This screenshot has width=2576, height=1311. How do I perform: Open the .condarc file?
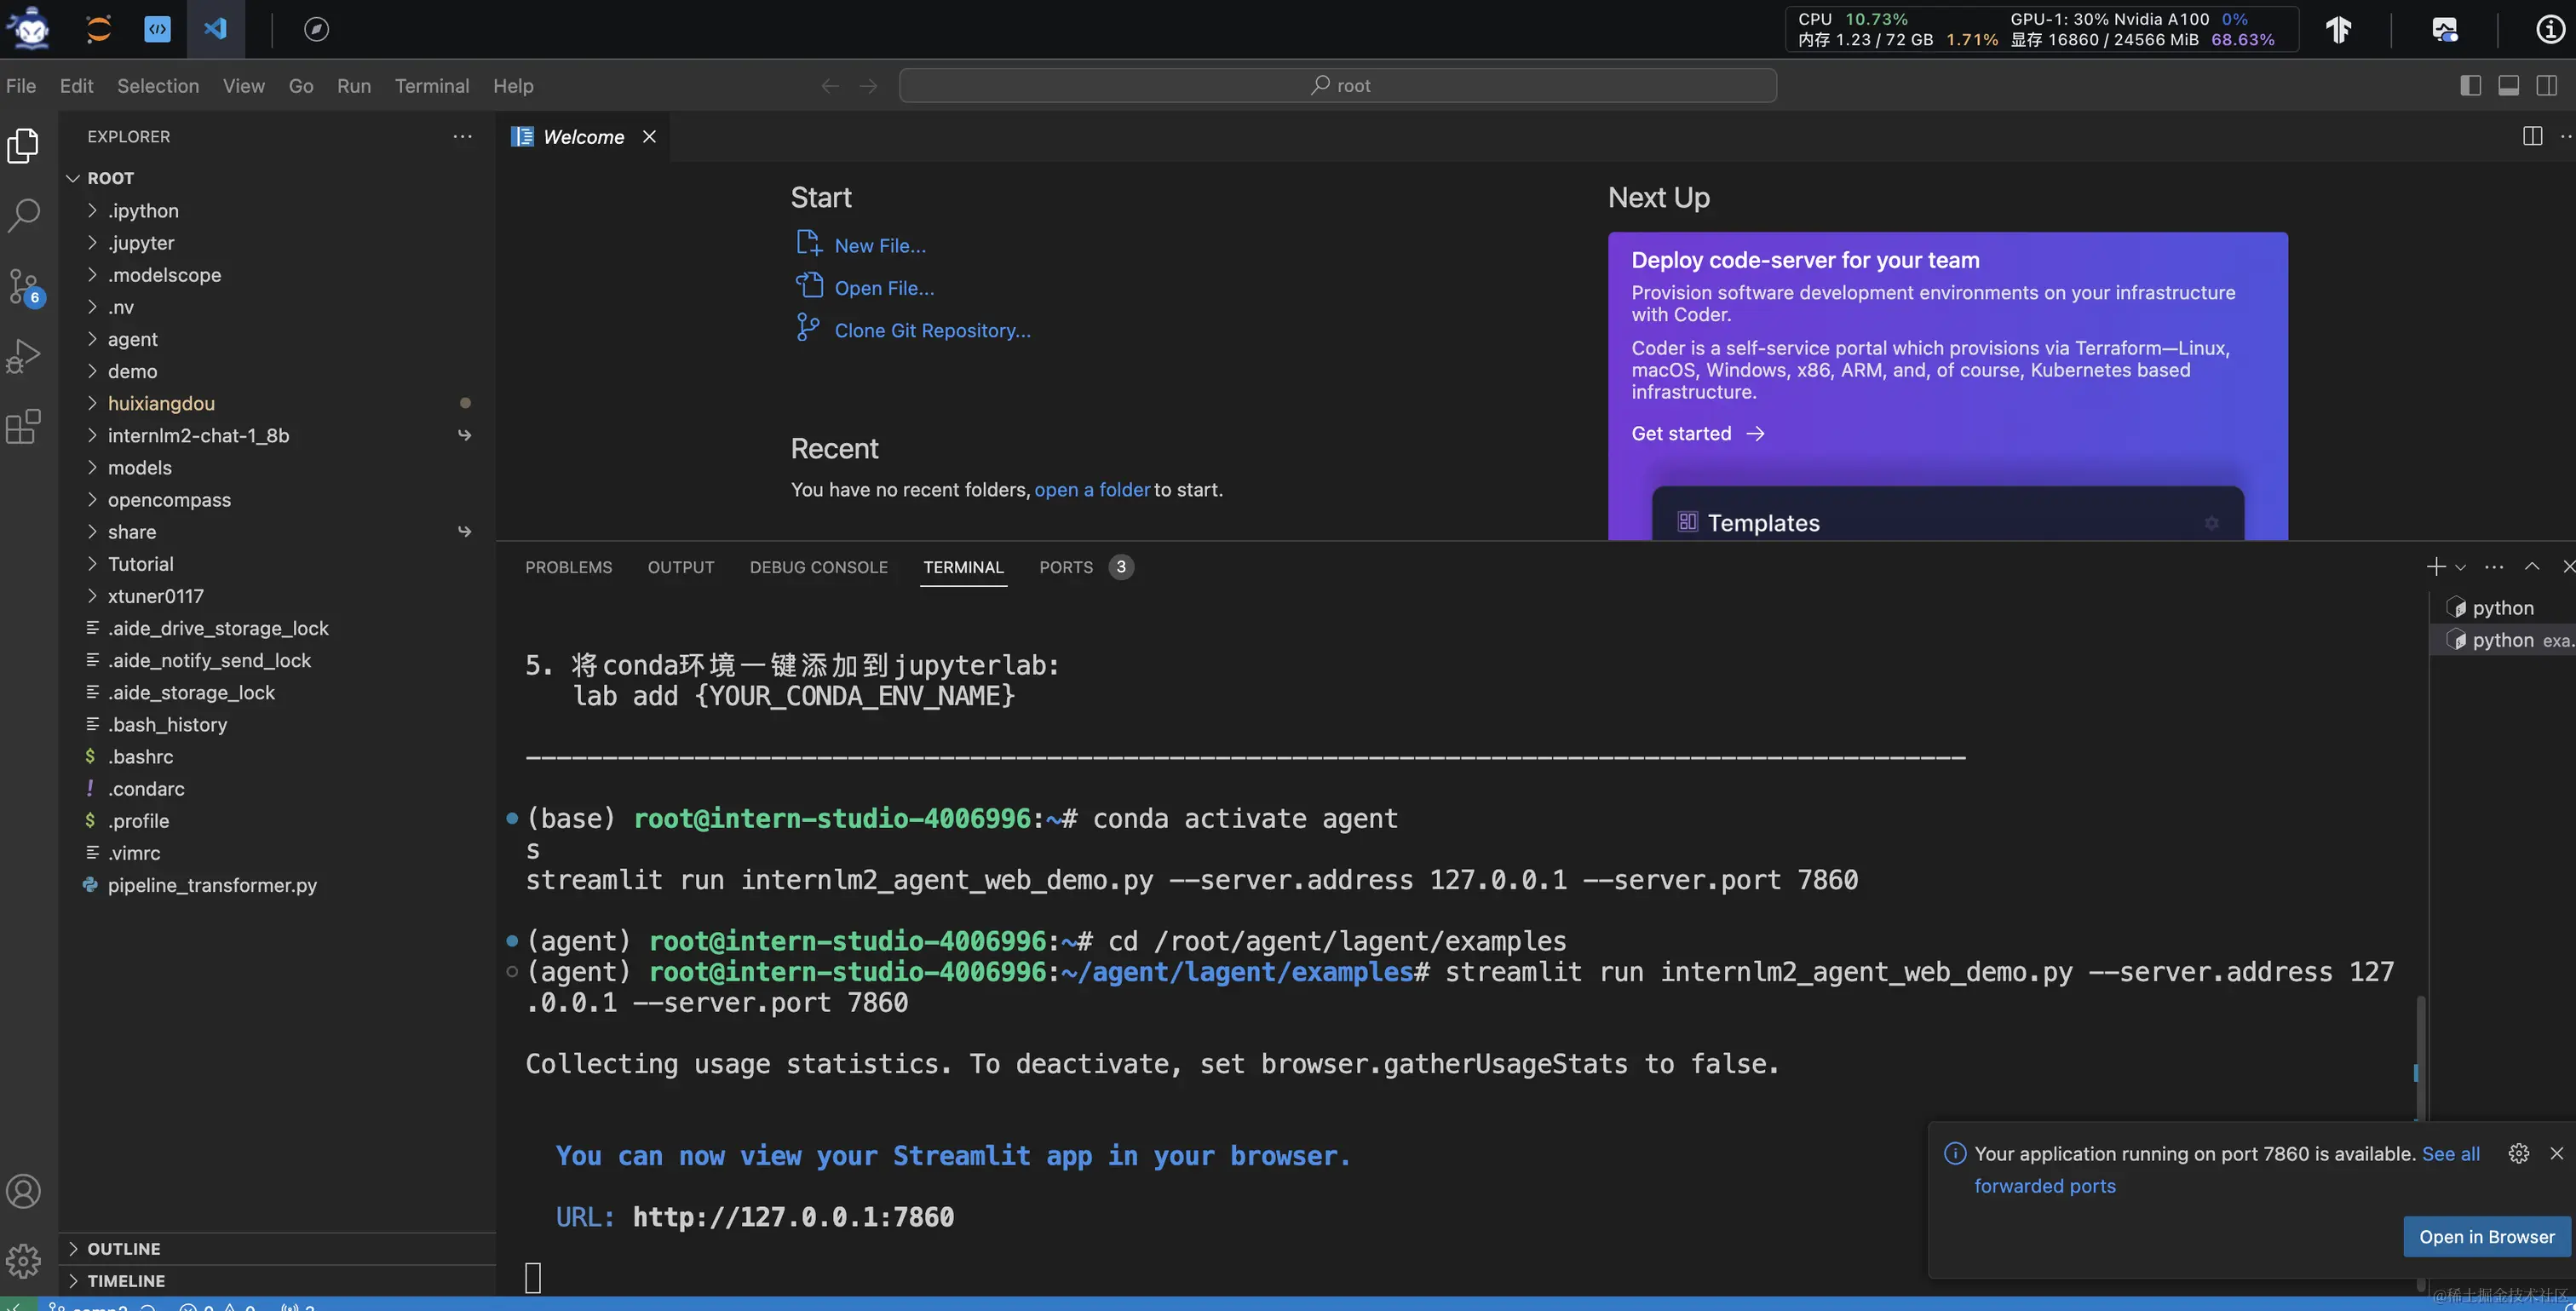tap(277, 789)
